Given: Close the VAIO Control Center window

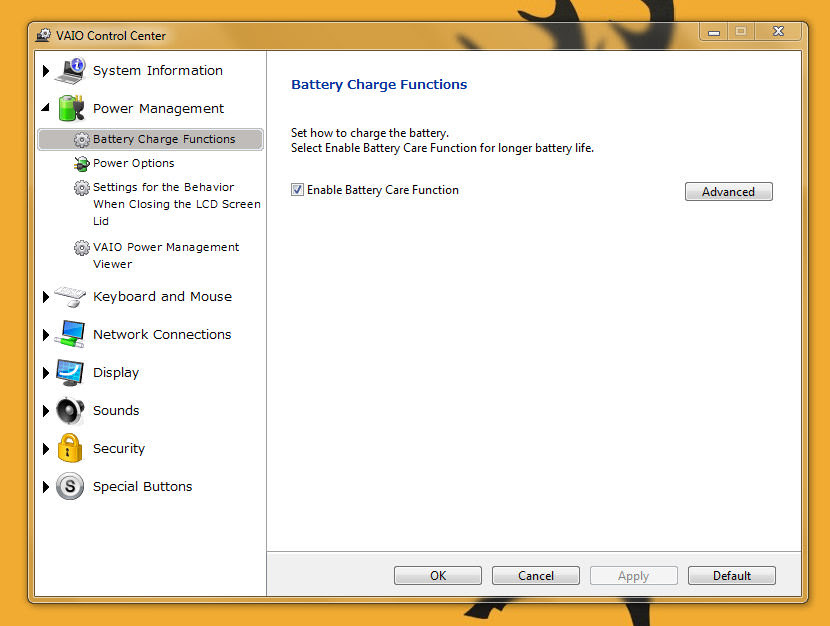Looking at the screenshot, I should coord(778,31).
